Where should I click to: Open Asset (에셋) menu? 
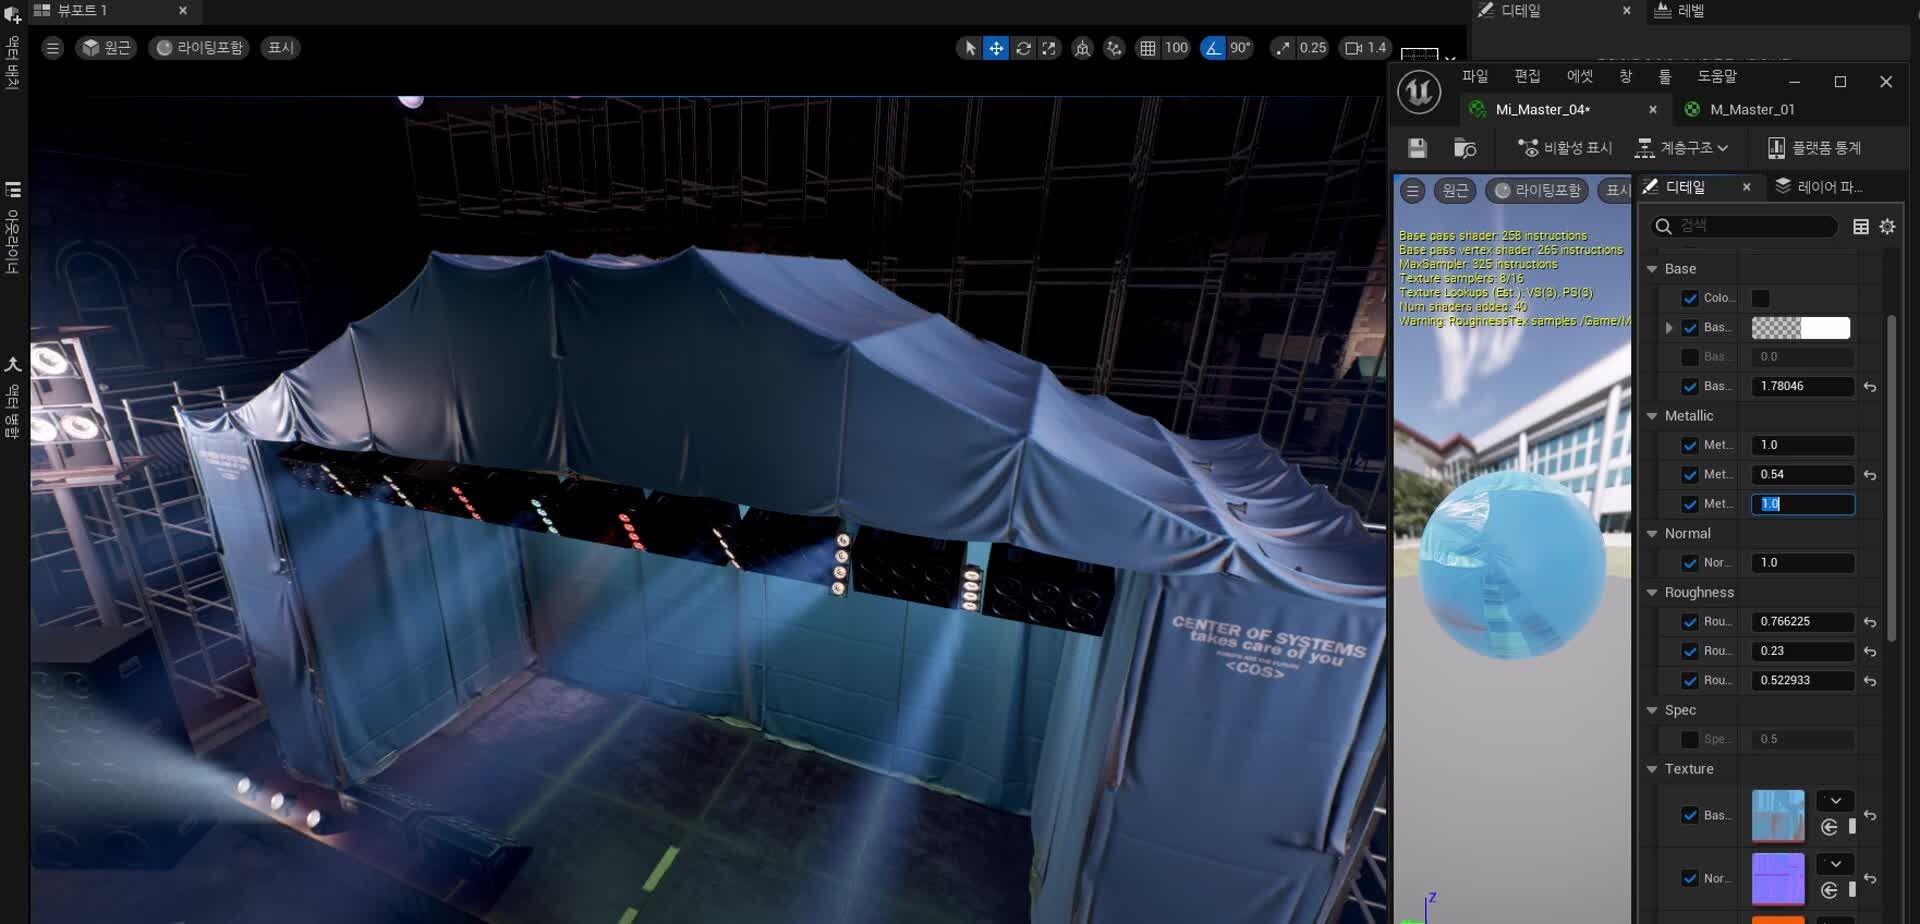pyautogui.click(x=1580, y=77)
